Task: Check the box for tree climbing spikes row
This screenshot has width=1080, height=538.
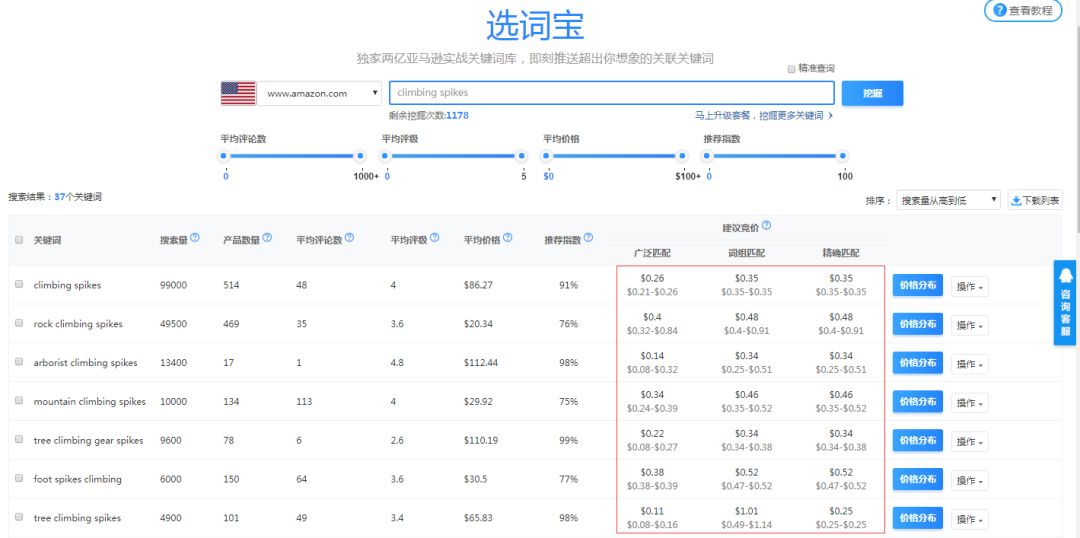Action: pyautogui.click(x=19, y=516)
